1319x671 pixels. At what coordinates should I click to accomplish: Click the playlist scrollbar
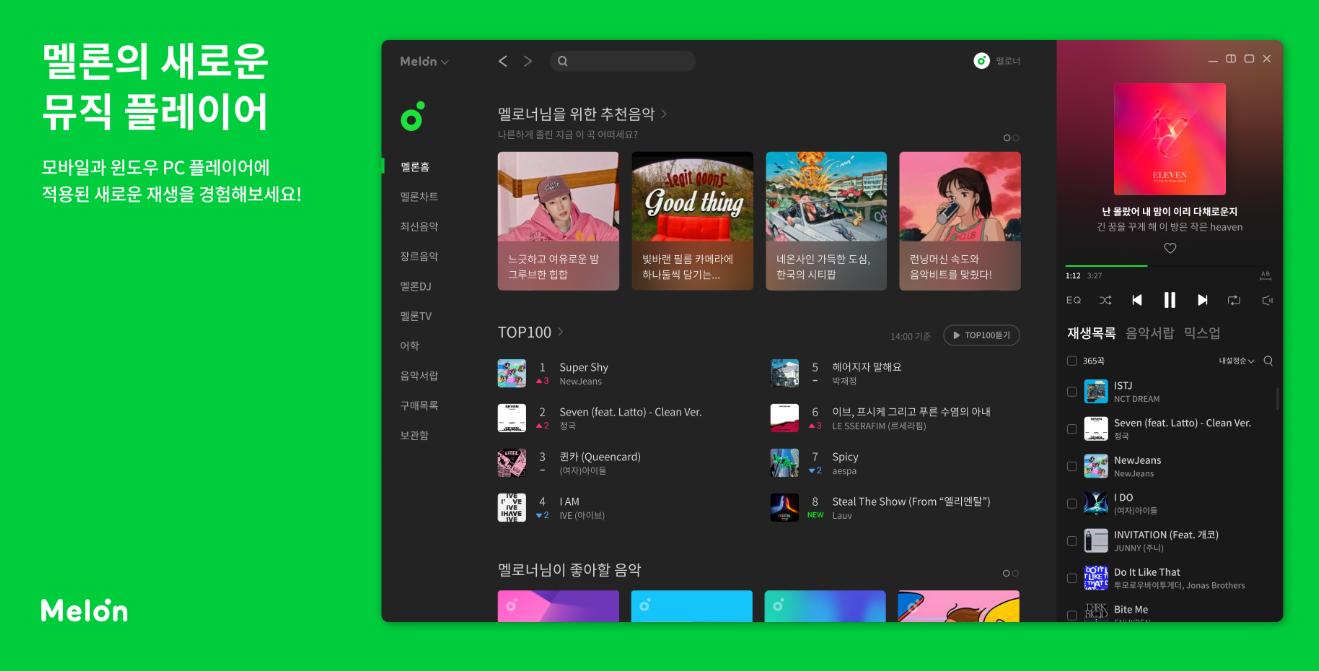(1277, 398)
